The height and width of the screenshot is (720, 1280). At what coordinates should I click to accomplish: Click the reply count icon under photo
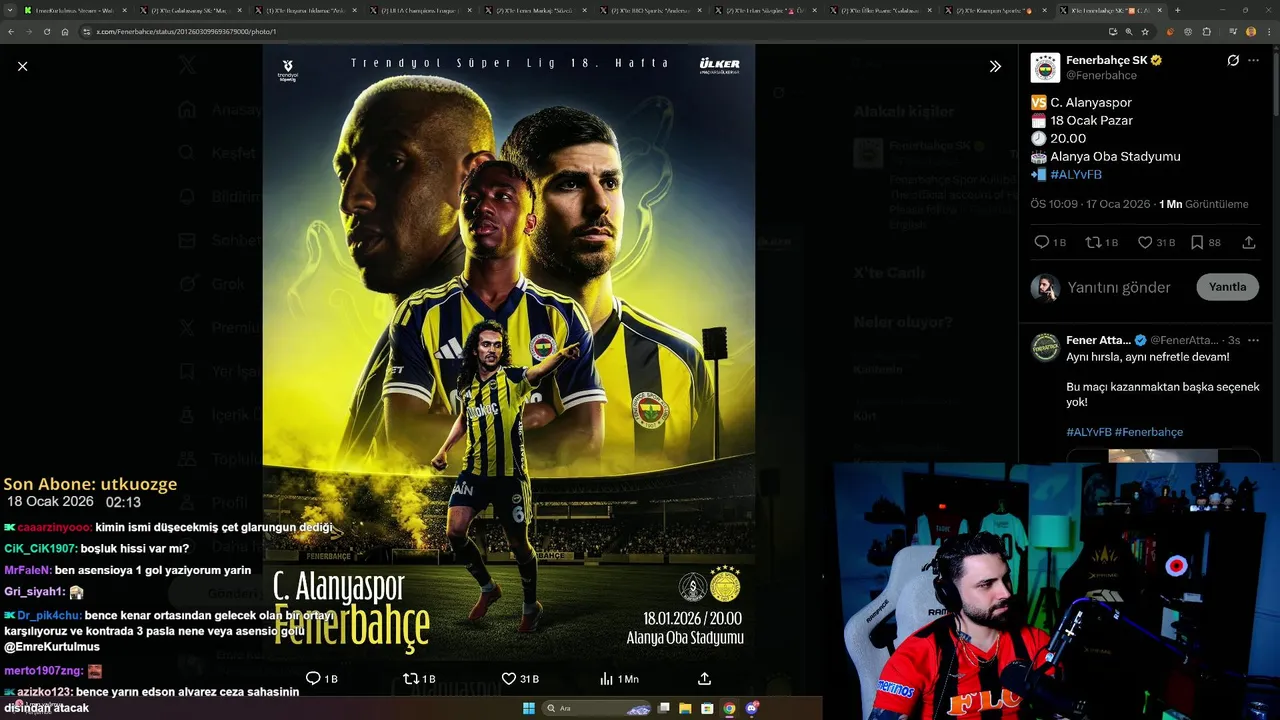click(x=313, y=678)
